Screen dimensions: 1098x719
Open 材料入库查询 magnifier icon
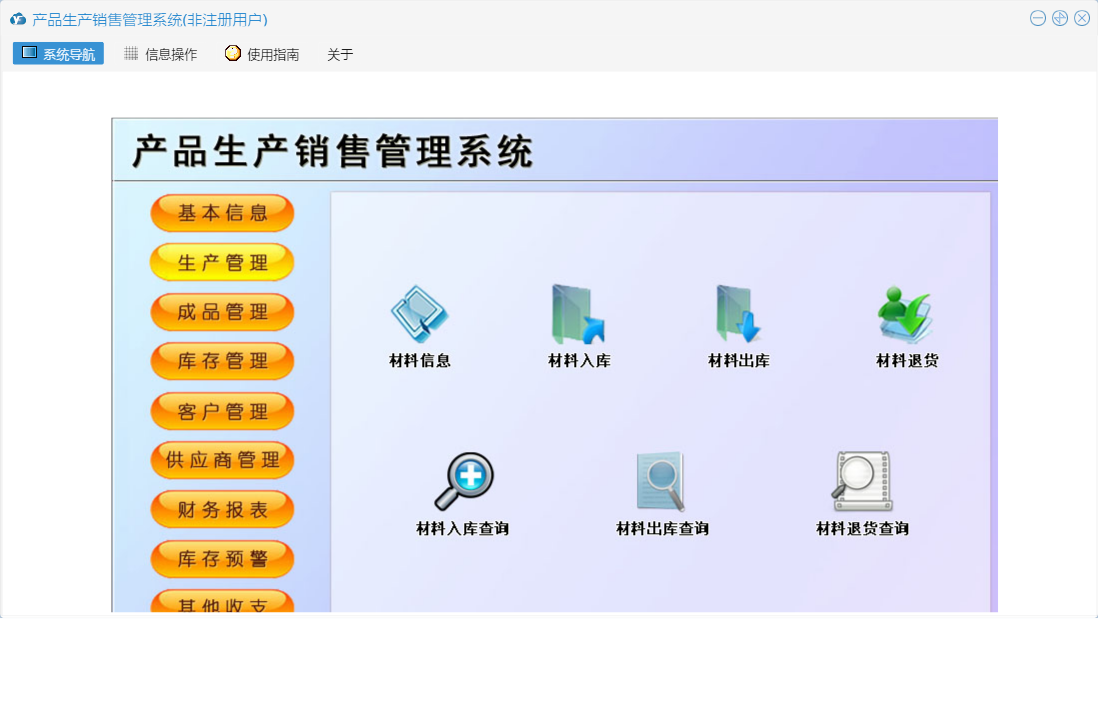point(463,483)
